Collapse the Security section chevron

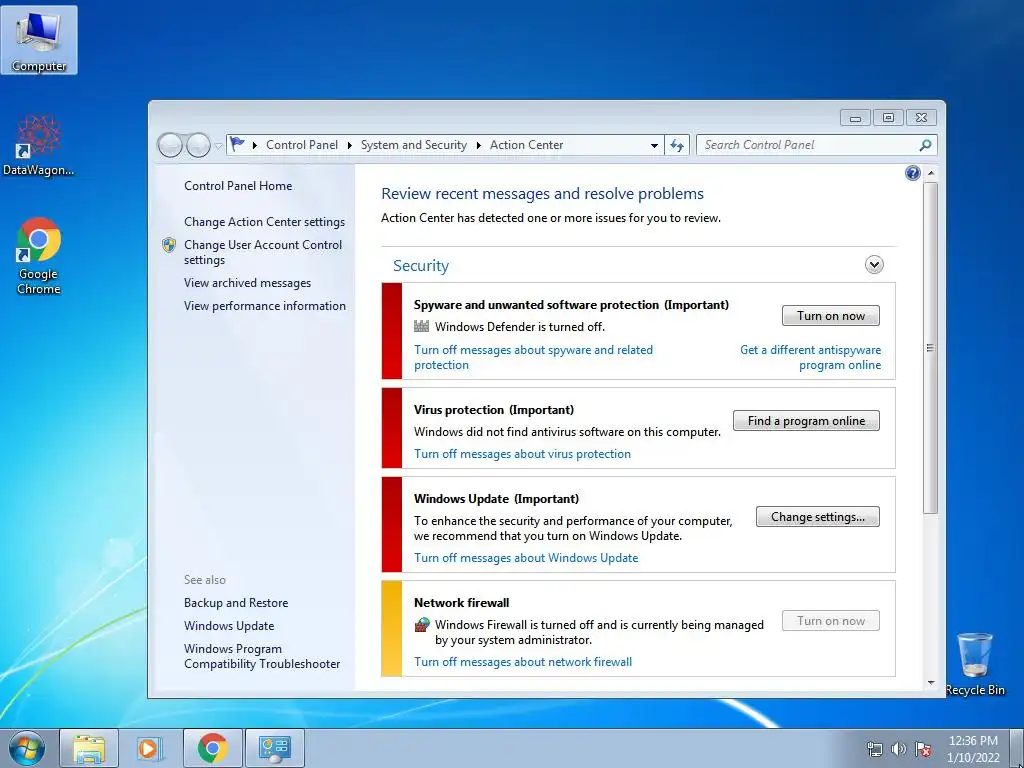[x=874, y=264]
